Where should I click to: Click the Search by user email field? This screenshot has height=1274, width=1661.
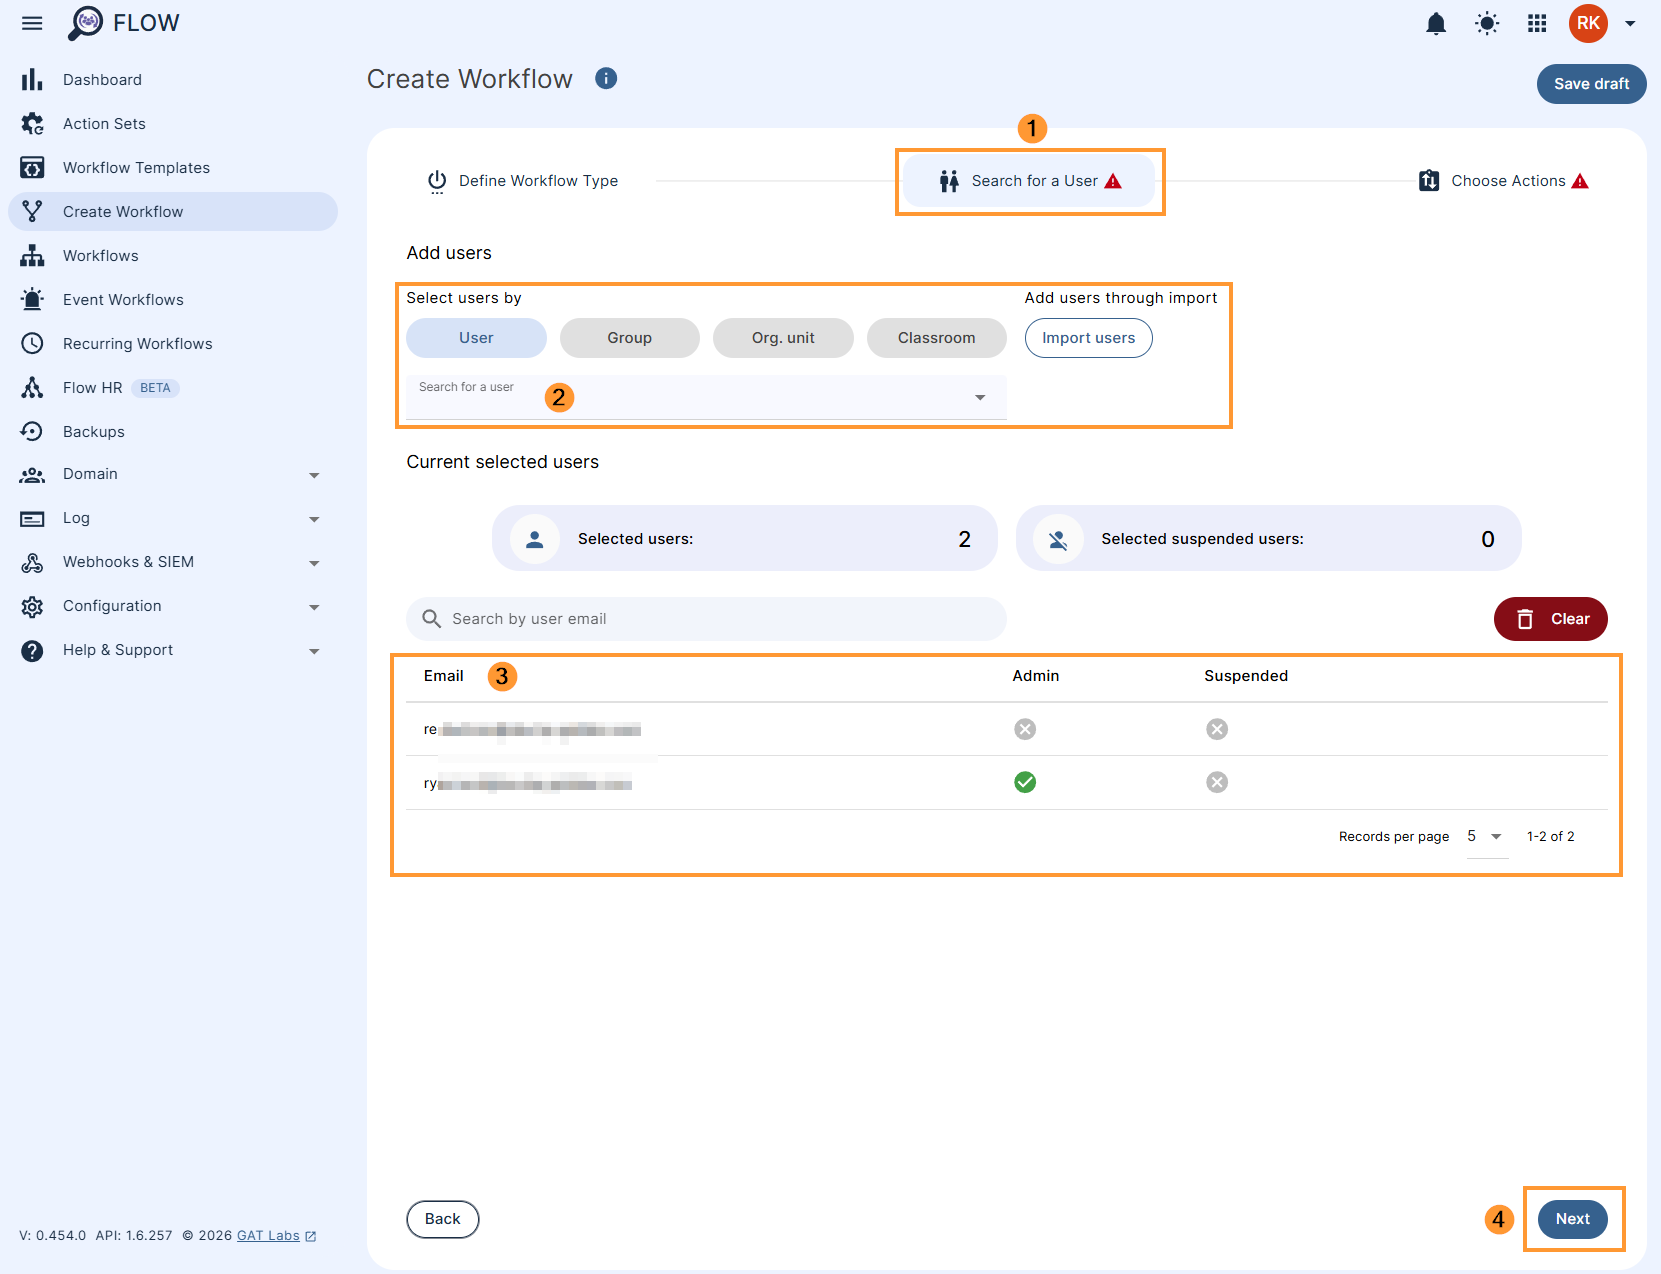tap(706, 619)
